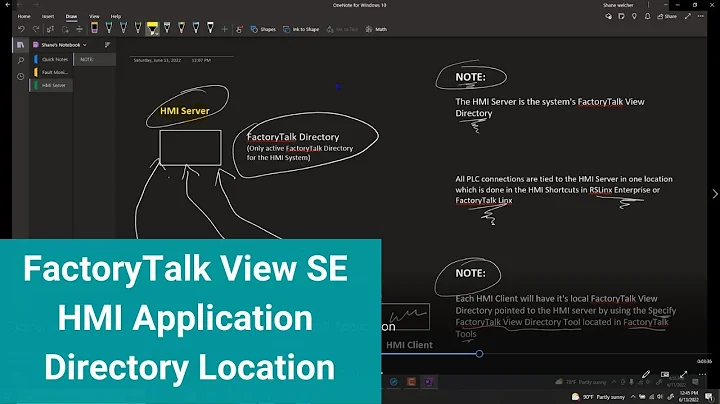Image resolution: width=720 pixels, height=404 pixels.
Task: Open Recent Notes clock icon
Action: [20, 77]
